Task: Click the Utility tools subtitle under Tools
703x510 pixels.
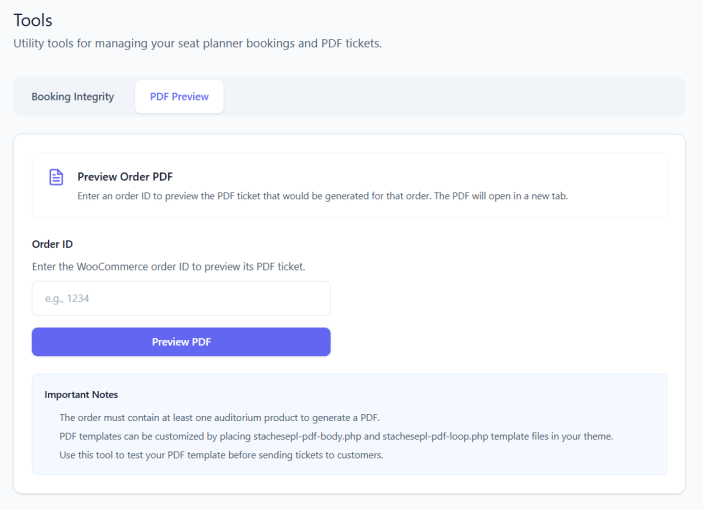Action: pyautogui.click(x=197, y=44)
